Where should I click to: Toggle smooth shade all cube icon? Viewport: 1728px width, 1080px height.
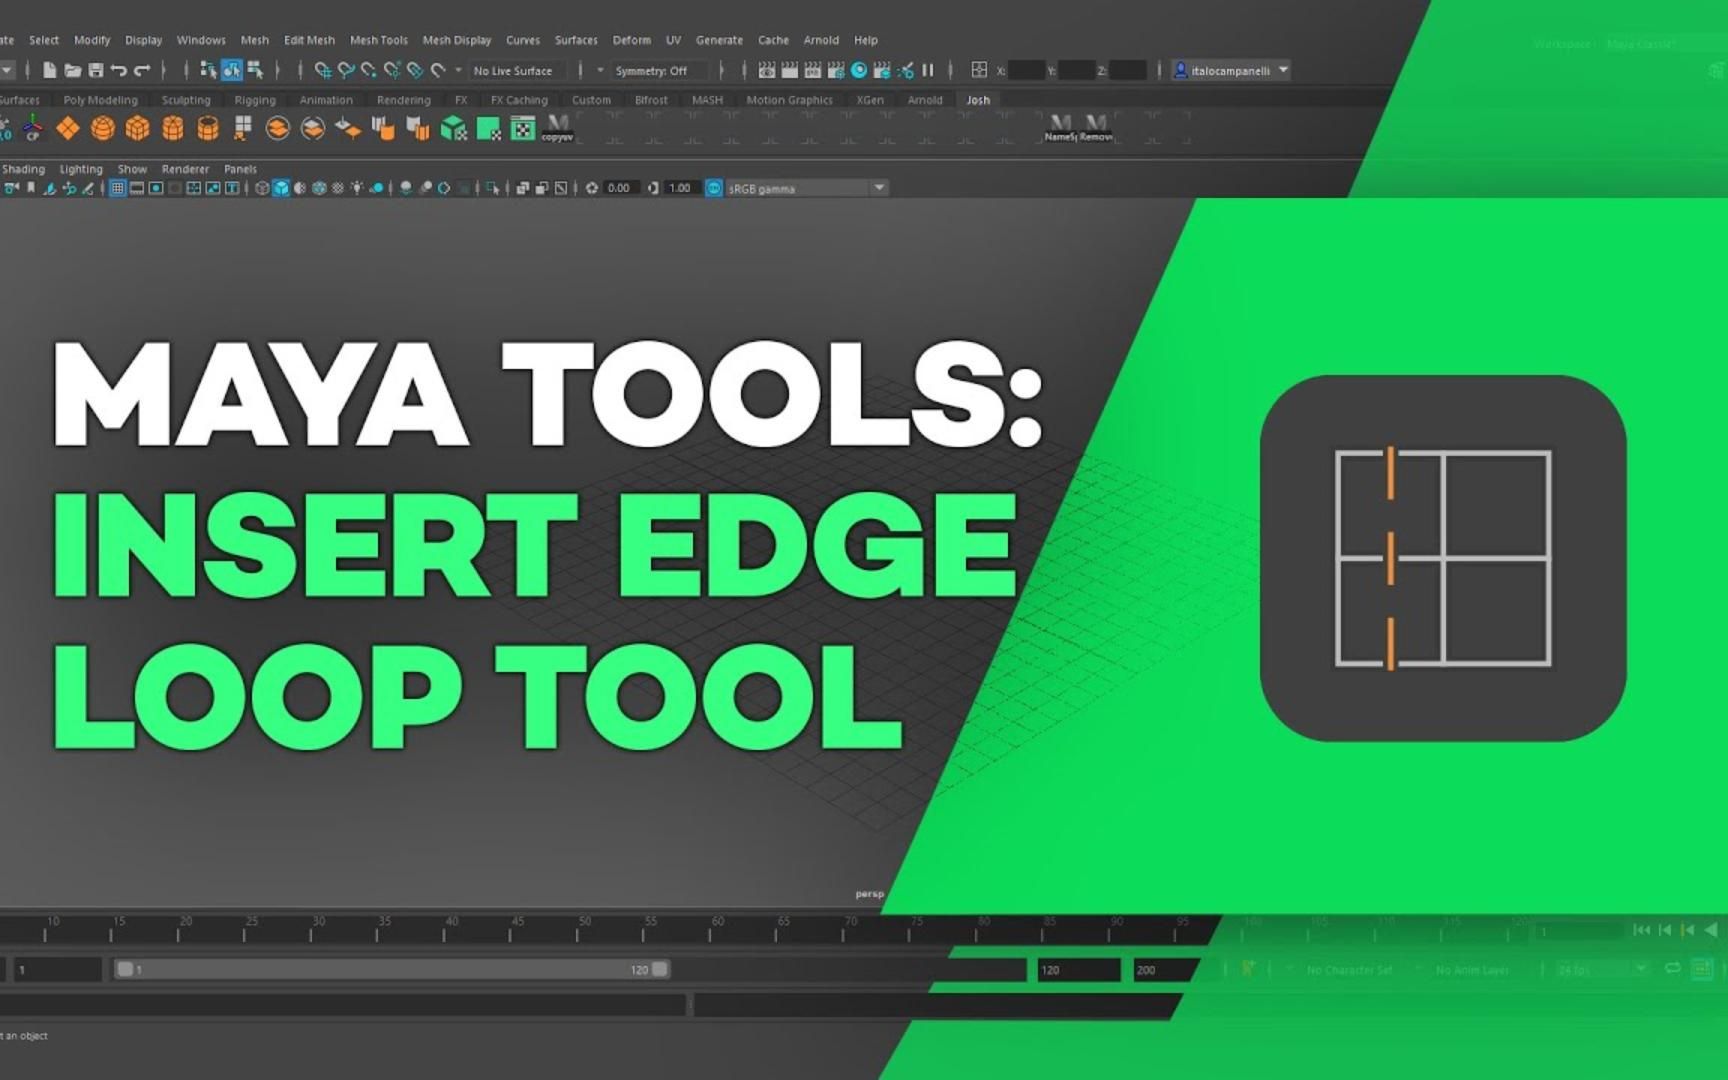(281, 188)
